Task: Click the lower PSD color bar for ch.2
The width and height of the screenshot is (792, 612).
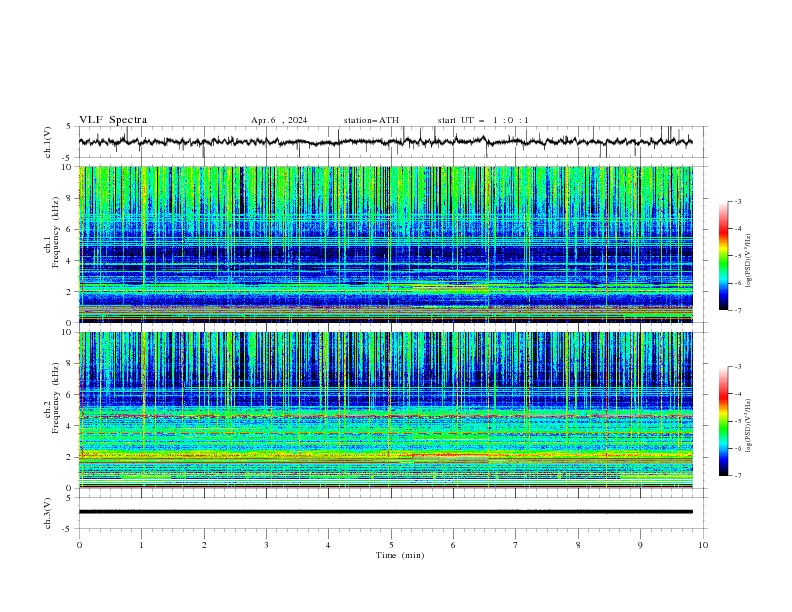Action: (x=723, y=421)
